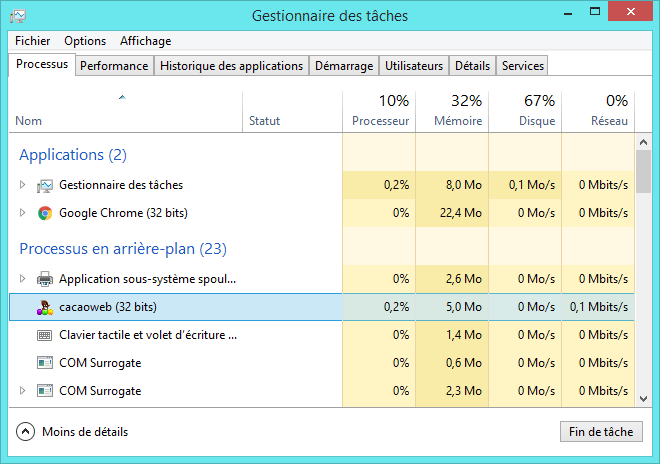Click the Google Chrome process icon
This screenshot has width=660, height=464.
44,213
